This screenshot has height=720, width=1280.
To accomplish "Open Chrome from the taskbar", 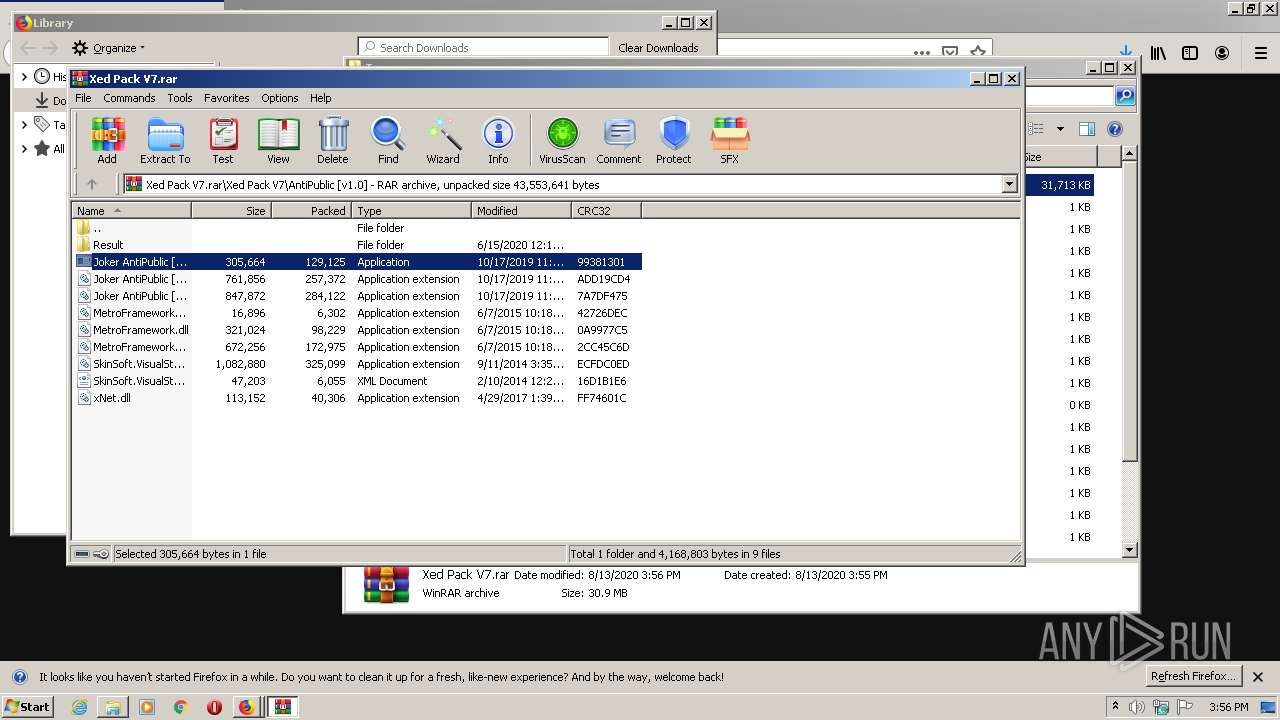I will pos(180,707).
